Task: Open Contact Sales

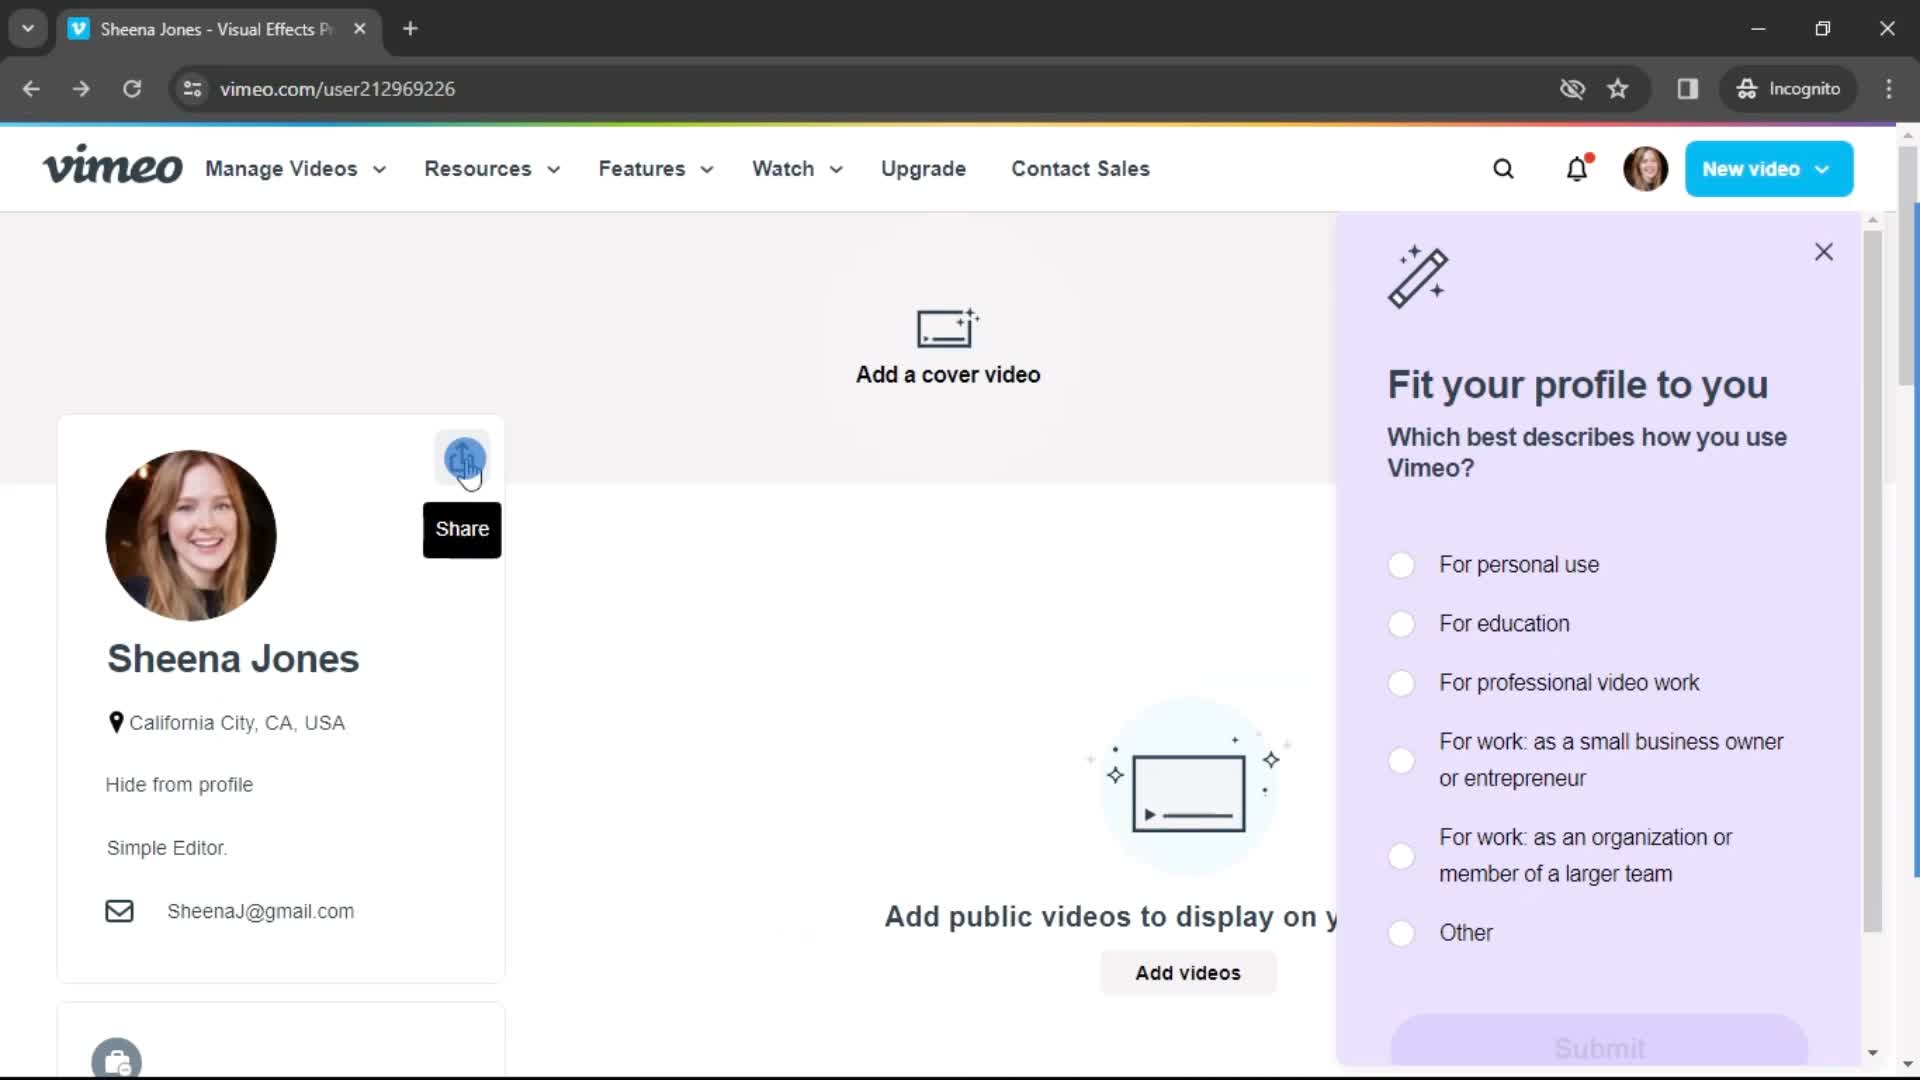Action: point(1080,169)
